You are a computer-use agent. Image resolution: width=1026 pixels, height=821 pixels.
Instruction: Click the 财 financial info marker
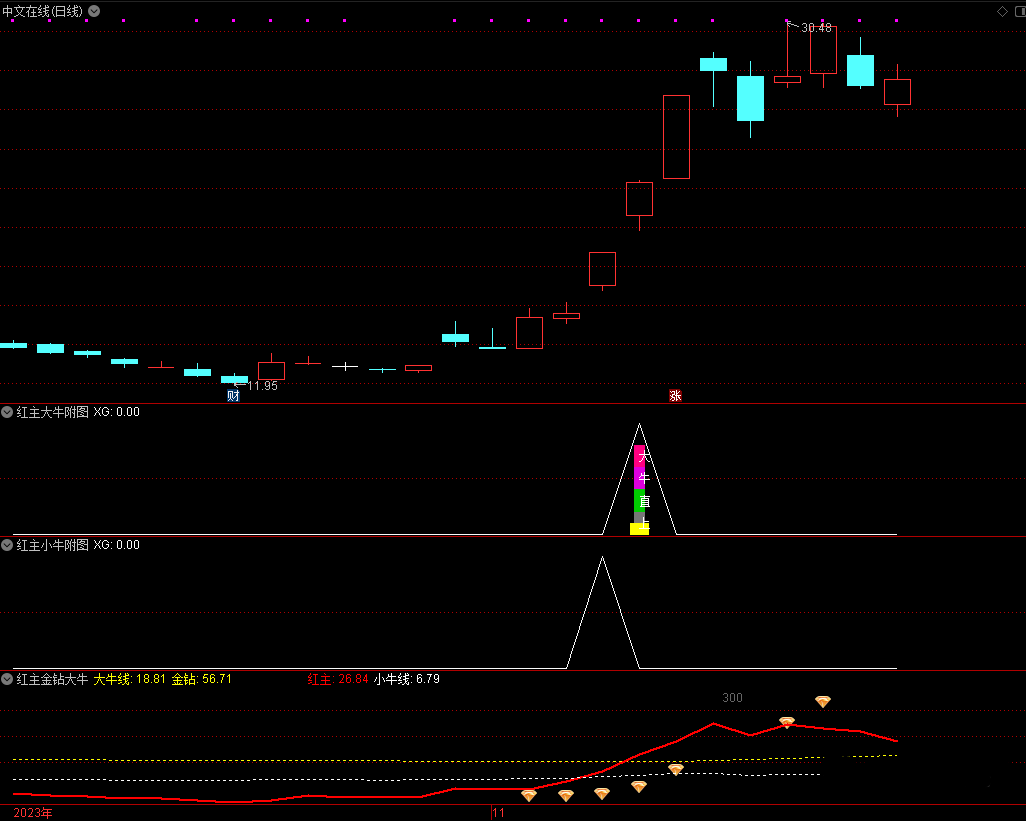coord(233,396)
